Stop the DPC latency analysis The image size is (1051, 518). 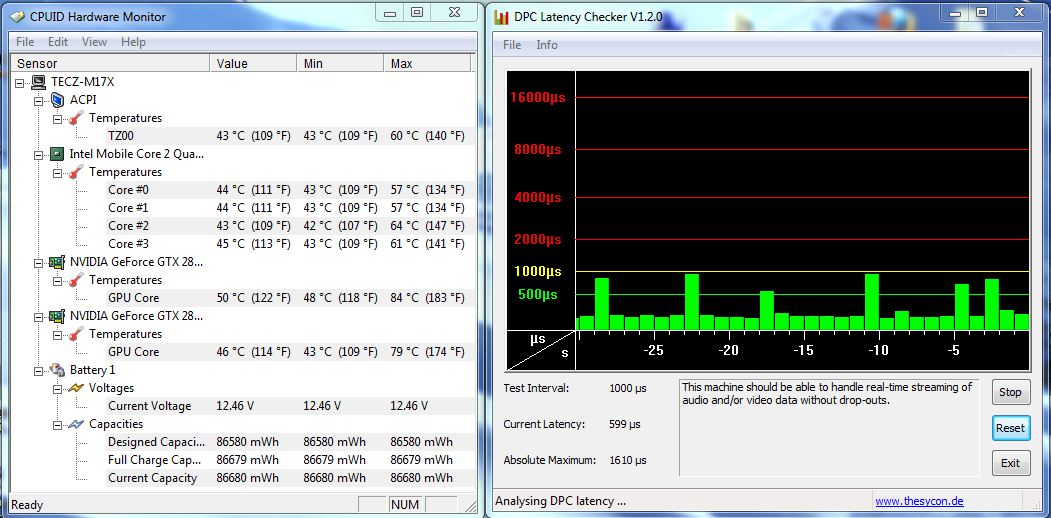pos(1010,392)
